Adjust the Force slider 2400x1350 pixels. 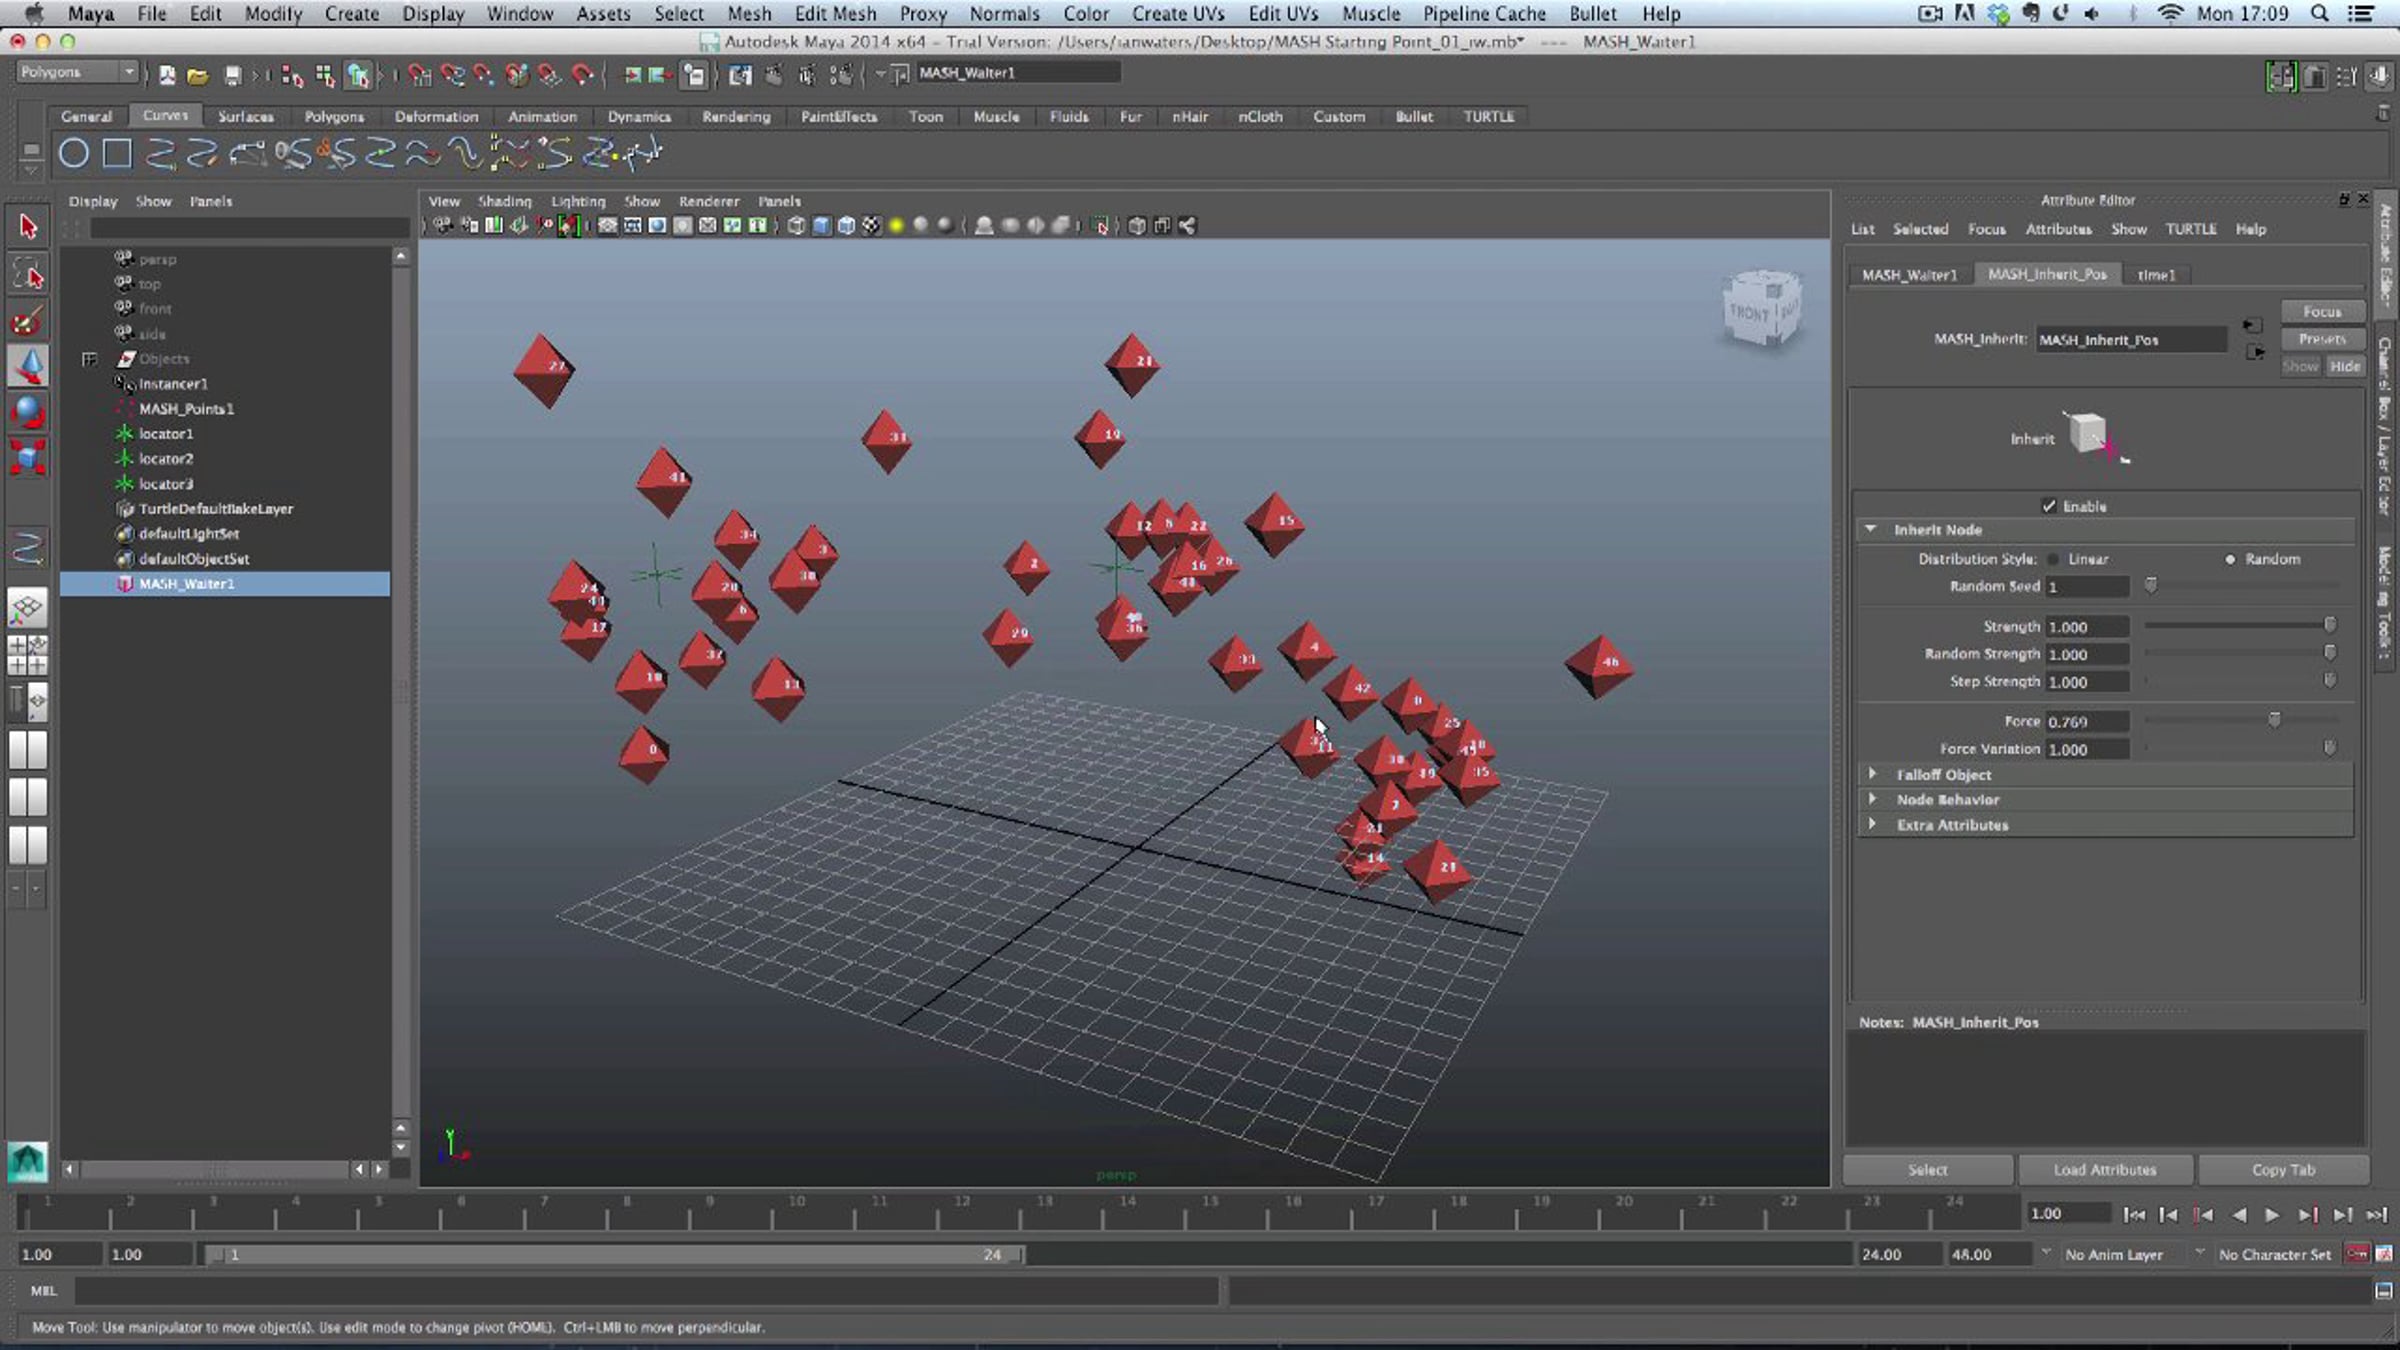[x=2274, y=720]
